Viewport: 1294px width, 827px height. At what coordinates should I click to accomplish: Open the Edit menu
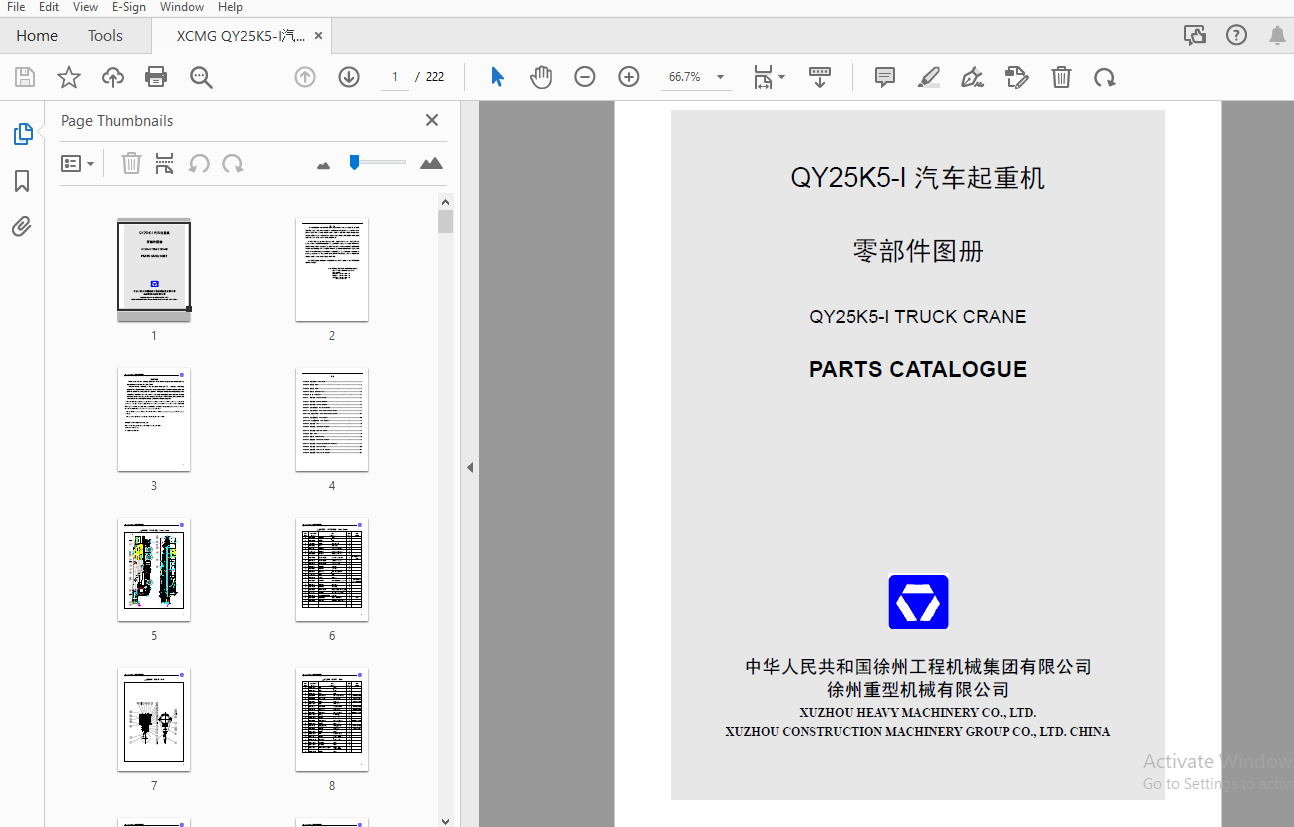49,7
